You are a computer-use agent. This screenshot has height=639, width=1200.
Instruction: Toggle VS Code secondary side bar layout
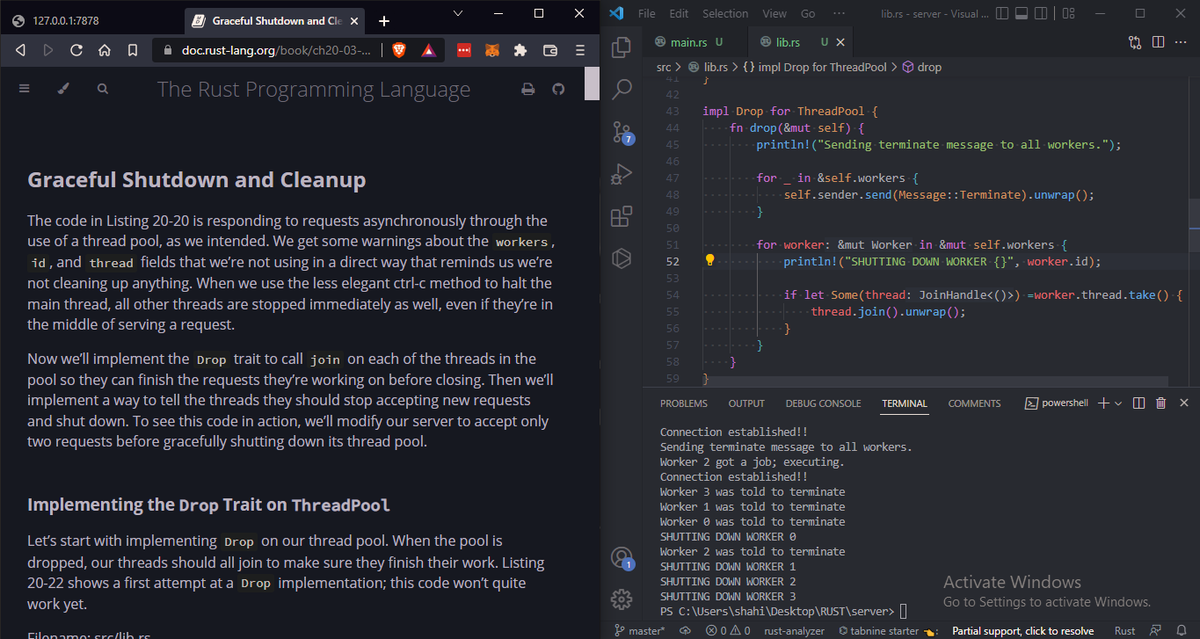[1041, 13]
